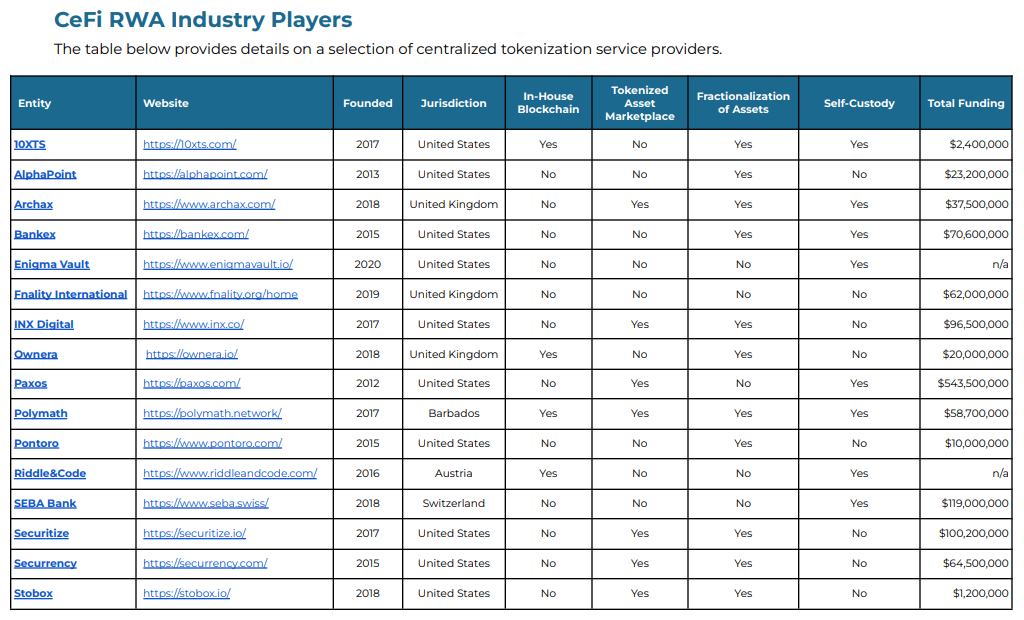Visit the https://10xts.com/ website link
Viewport: 1024px width, 620px height.
click(189, 144)
